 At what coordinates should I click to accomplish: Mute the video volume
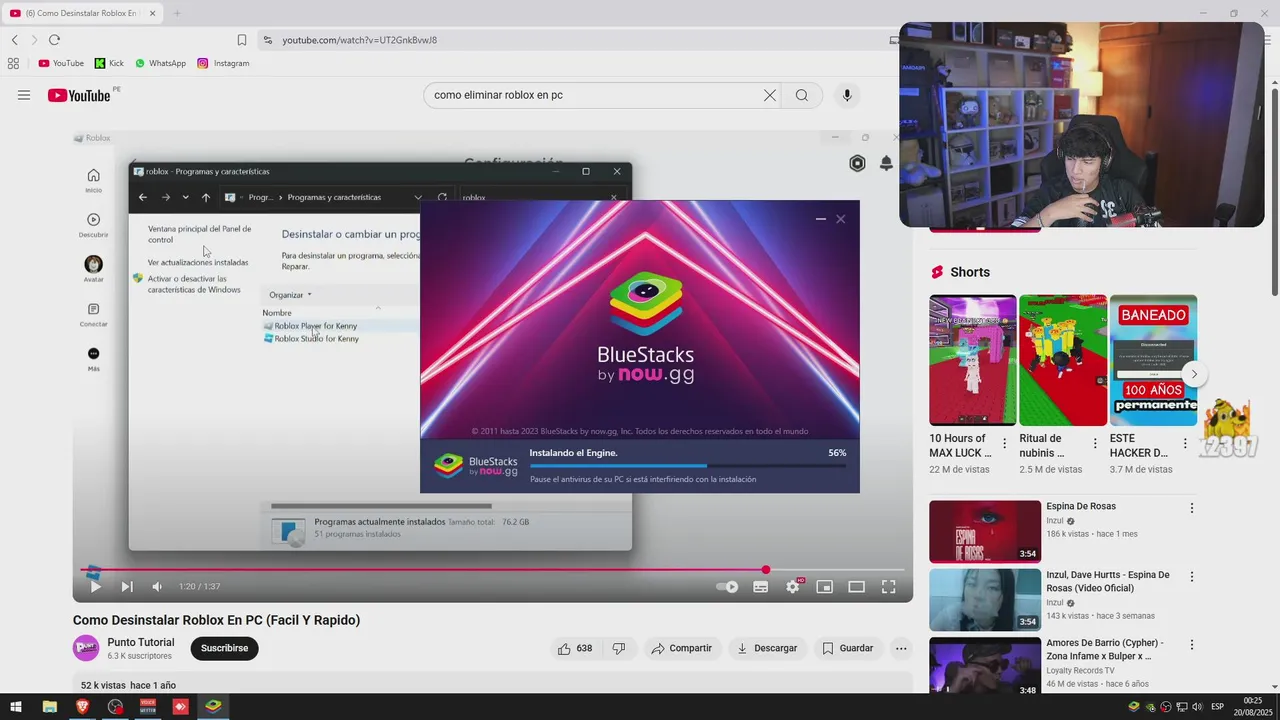(157, 587)
